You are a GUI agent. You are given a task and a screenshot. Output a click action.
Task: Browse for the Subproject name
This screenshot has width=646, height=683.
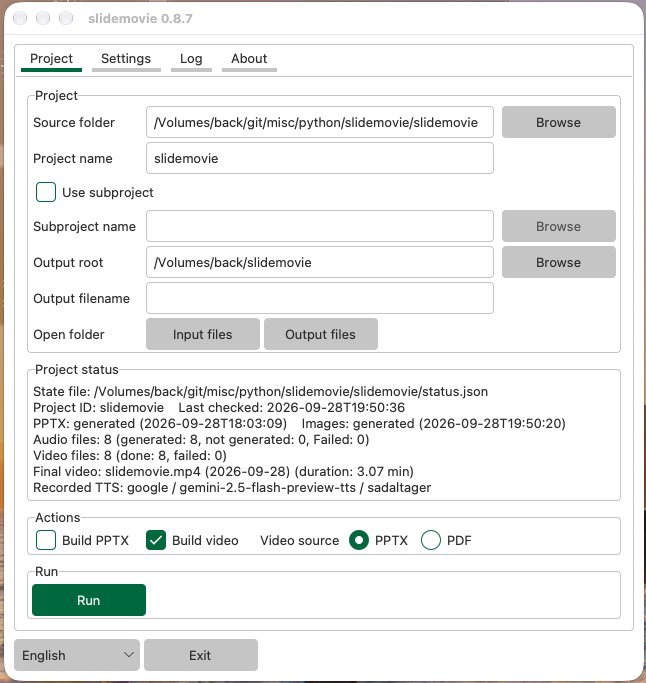click(x=558, y=226)
